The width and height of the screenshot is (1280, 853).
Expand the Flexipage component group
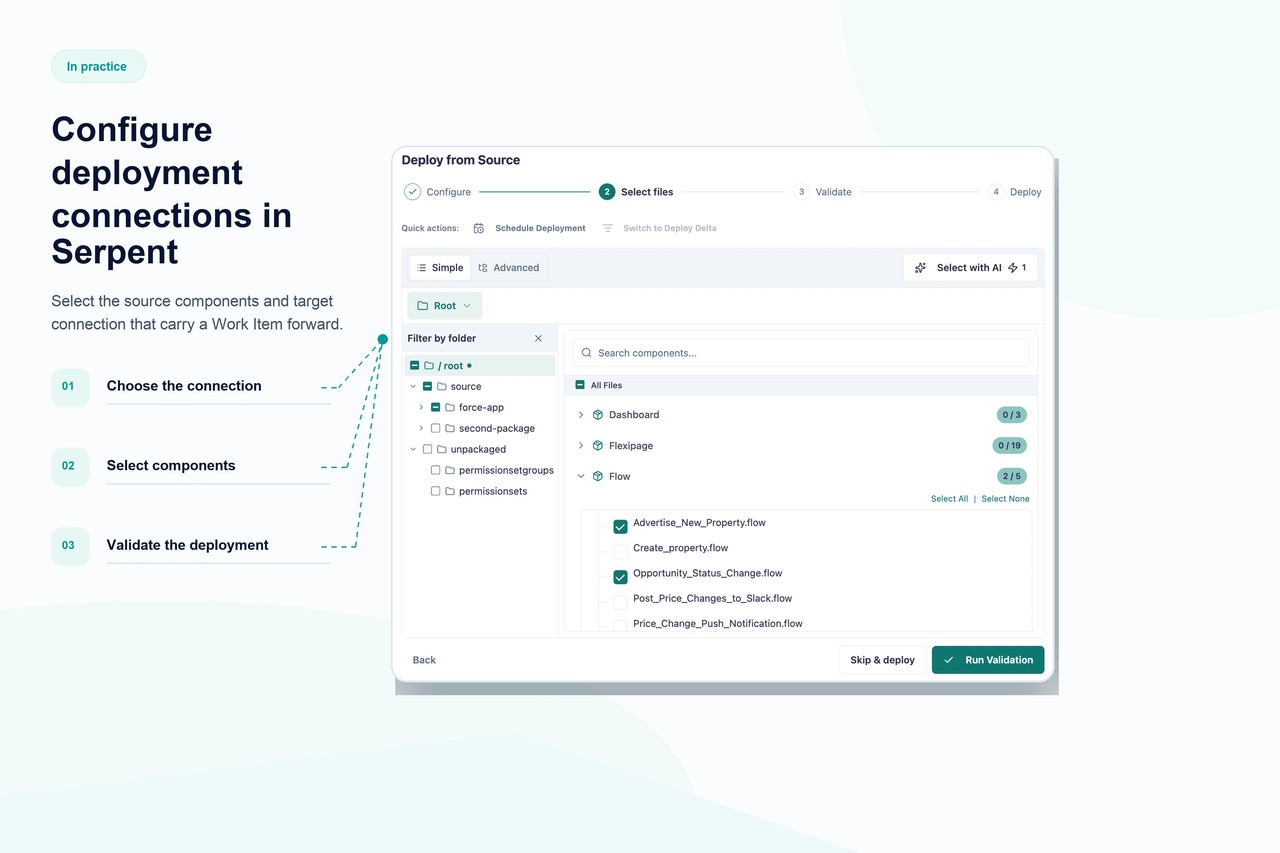(x=581, y=446)
